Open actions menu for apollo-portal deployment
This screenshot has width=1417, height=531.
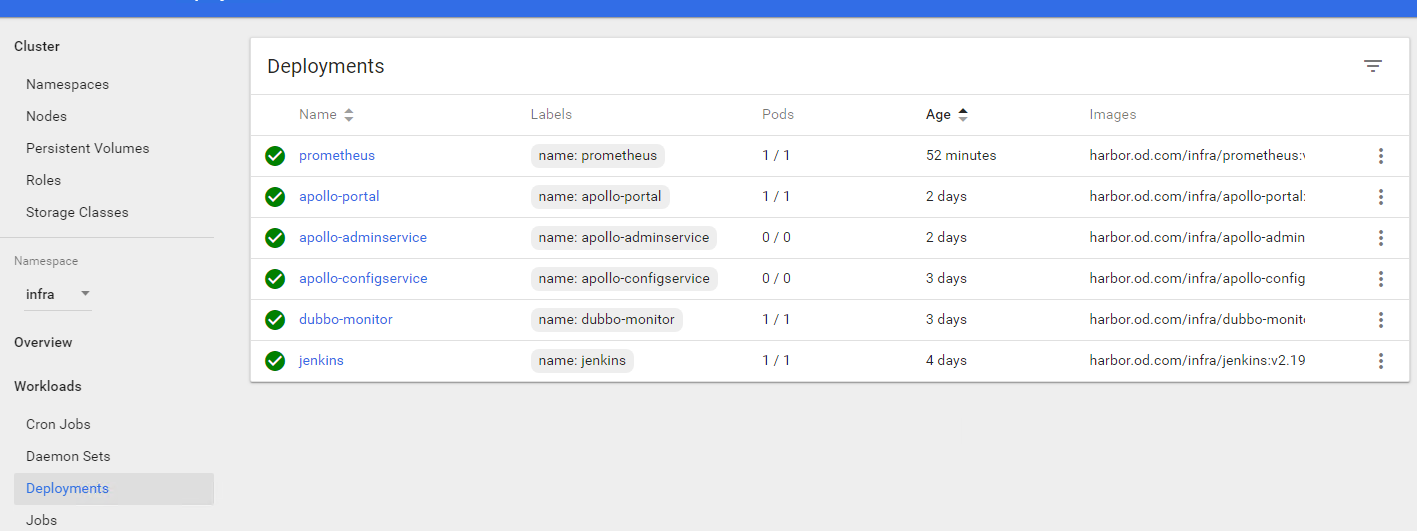(1380, 197)
